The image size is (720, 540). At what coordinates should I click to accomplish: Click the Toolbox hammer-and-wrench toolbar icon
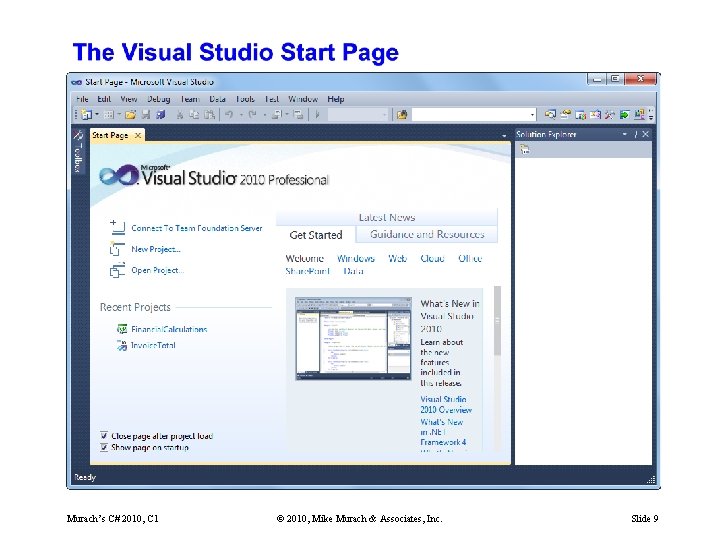pos(610,114)
